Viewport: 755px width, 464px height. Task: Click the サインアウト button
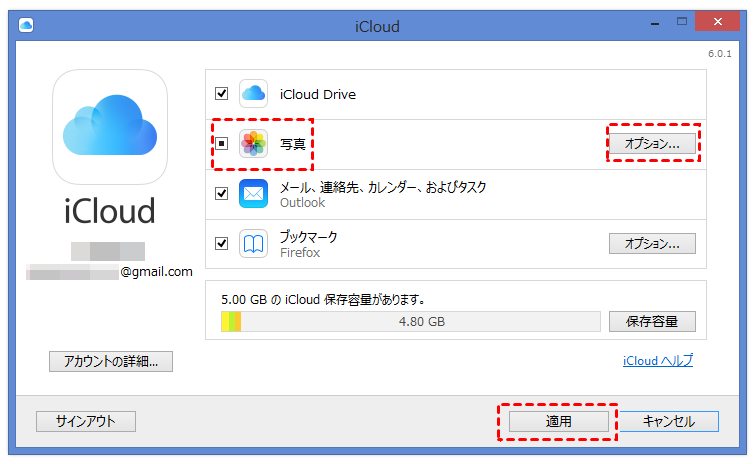coord(86,422)
